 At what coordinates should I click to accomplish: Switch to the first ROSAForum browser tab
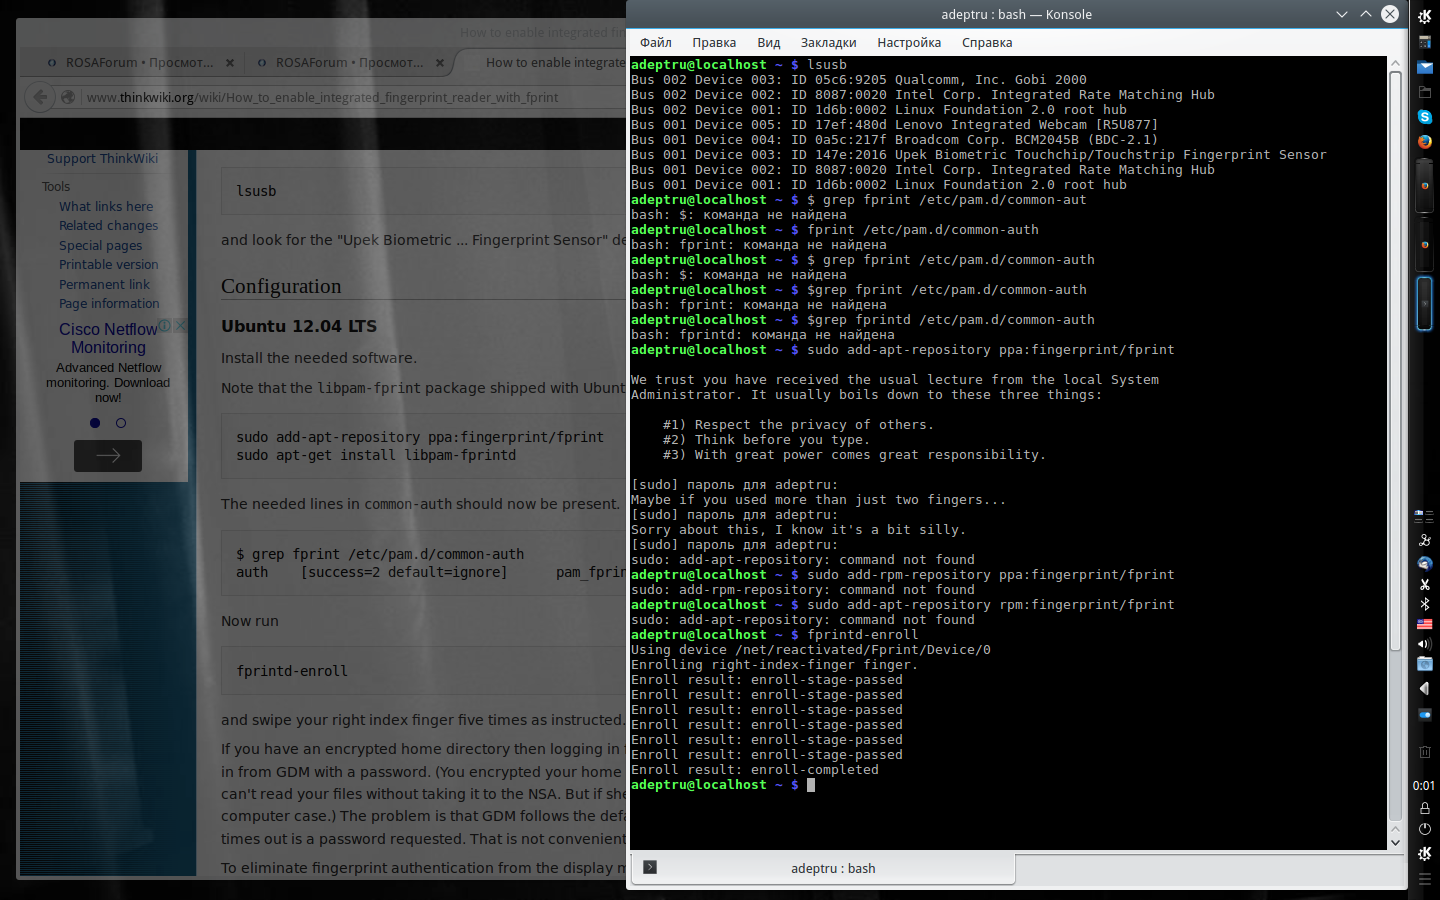pos(138,63)
